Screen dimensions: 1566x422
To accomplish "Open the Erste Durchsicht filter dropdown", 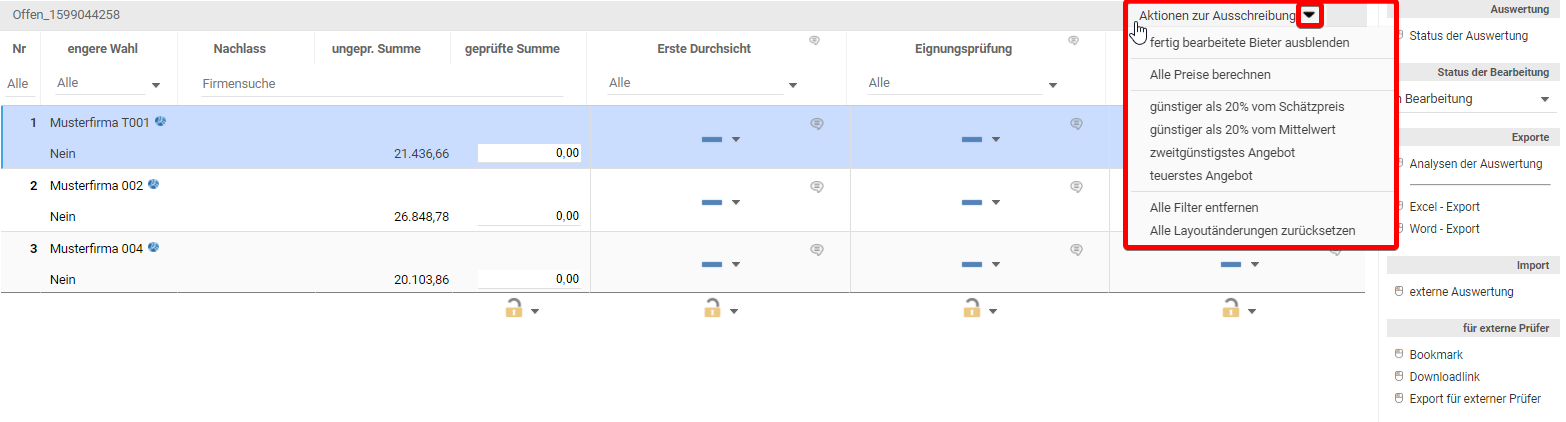I will coord(793,85).
